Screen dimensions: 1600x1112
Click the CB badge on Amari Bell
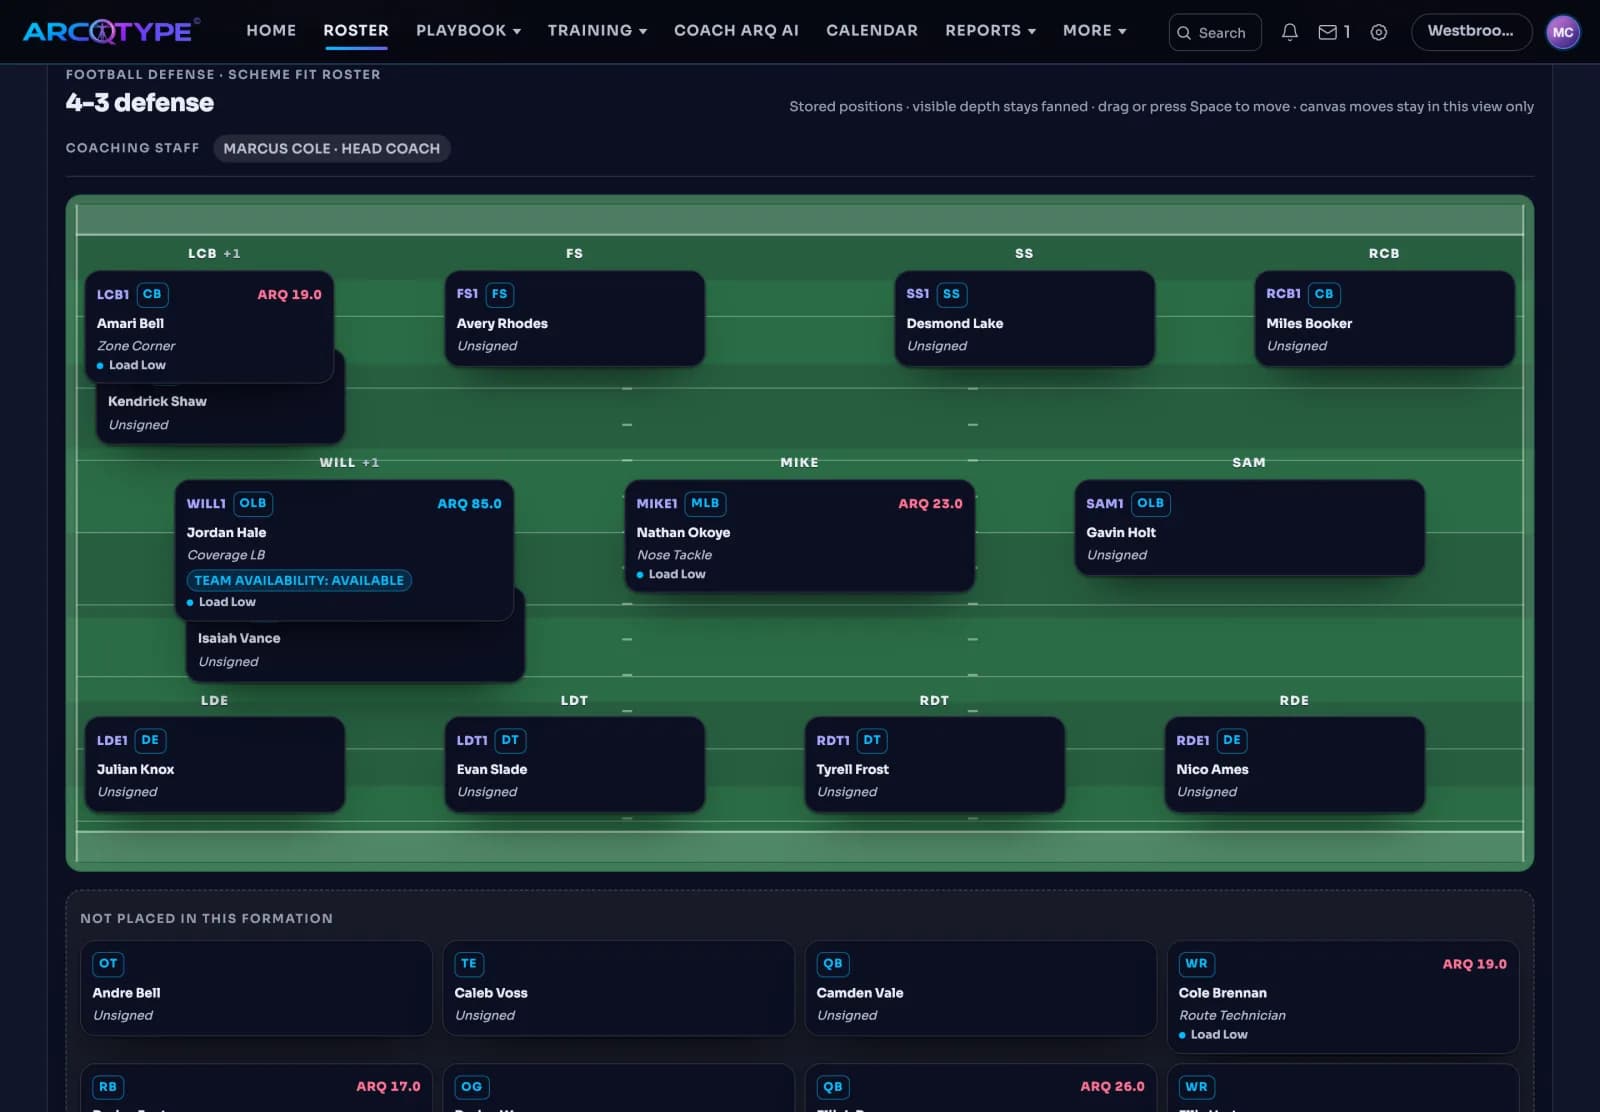click(152, 294)
